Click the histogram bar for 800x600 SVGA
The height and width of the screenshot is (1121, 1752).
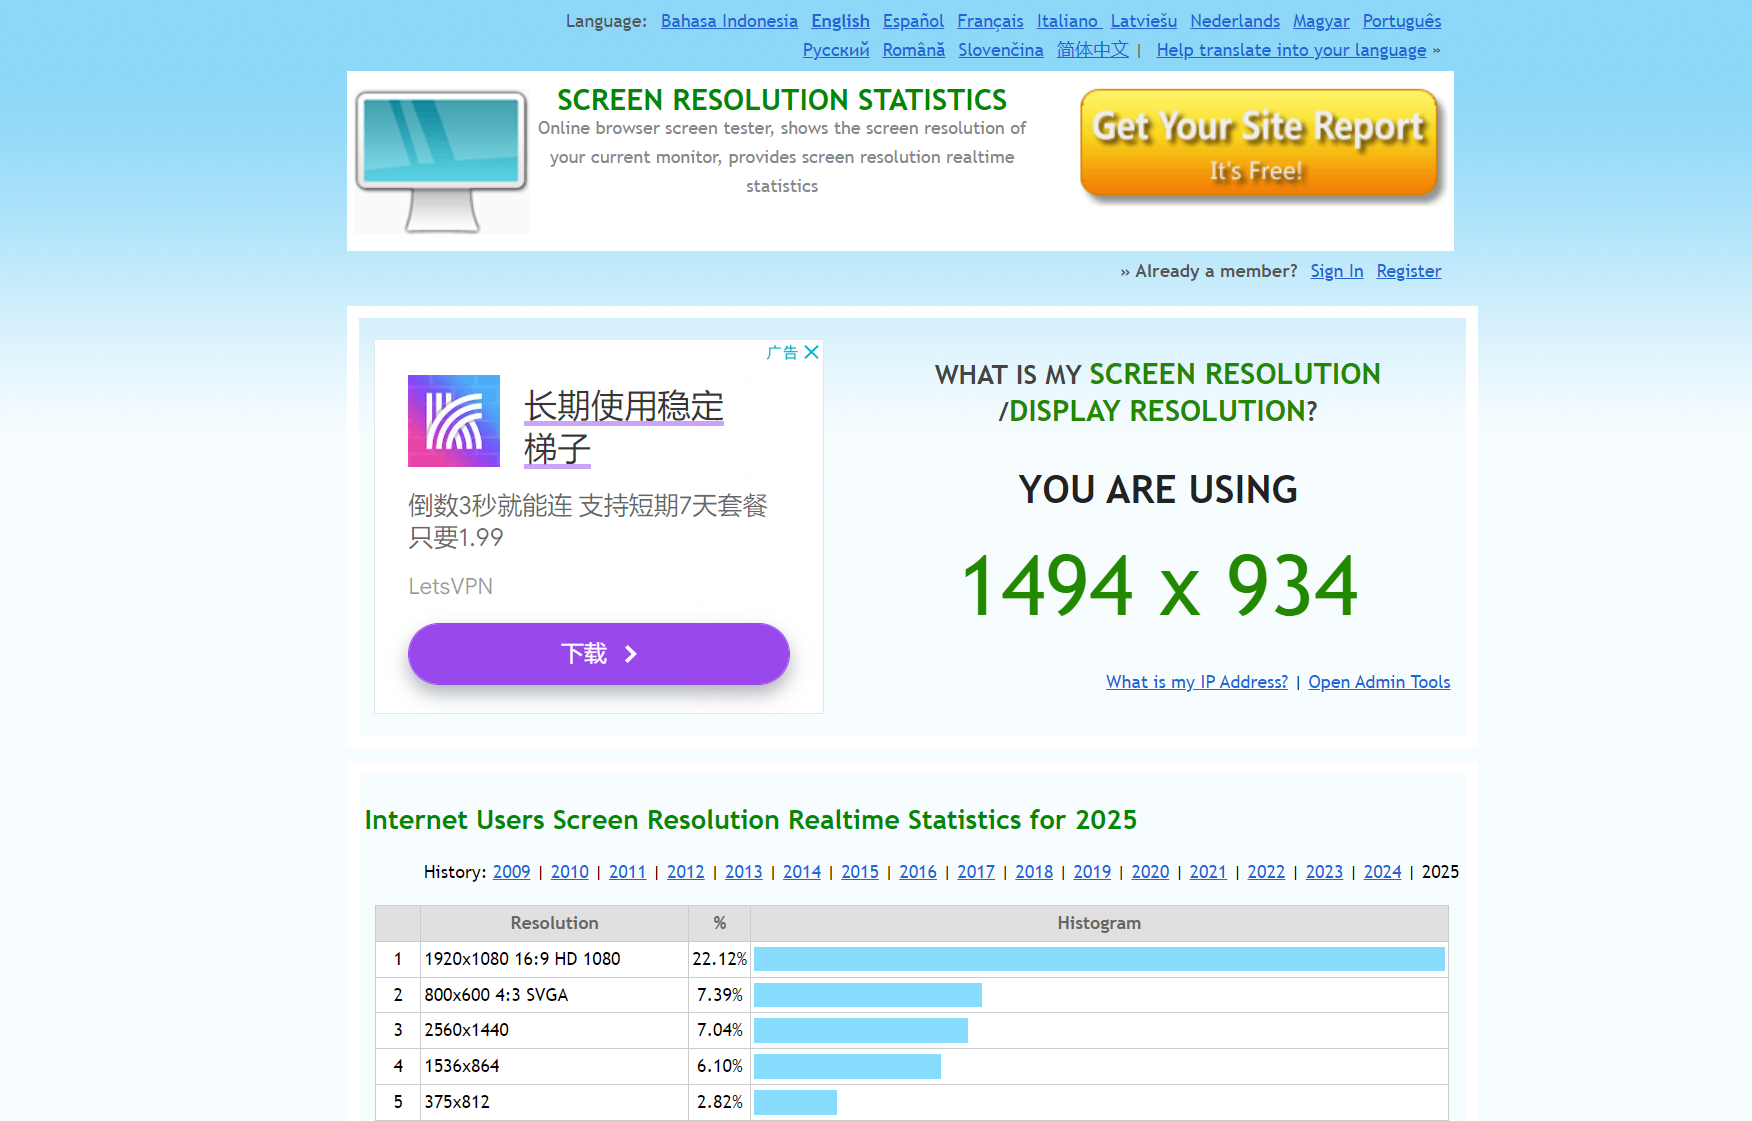pyautogui.click(x=866, y=994)
